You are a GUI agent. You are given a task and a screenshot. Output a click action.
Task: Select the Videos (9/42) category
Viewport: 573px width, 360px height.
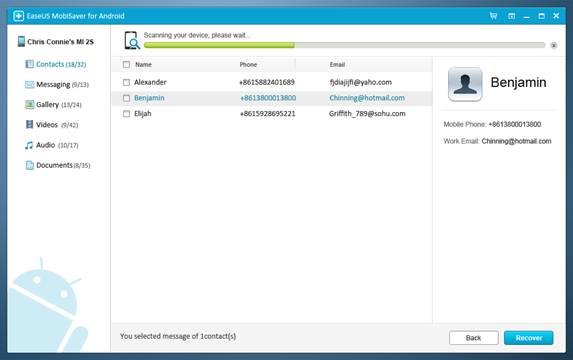click(57, 125)
